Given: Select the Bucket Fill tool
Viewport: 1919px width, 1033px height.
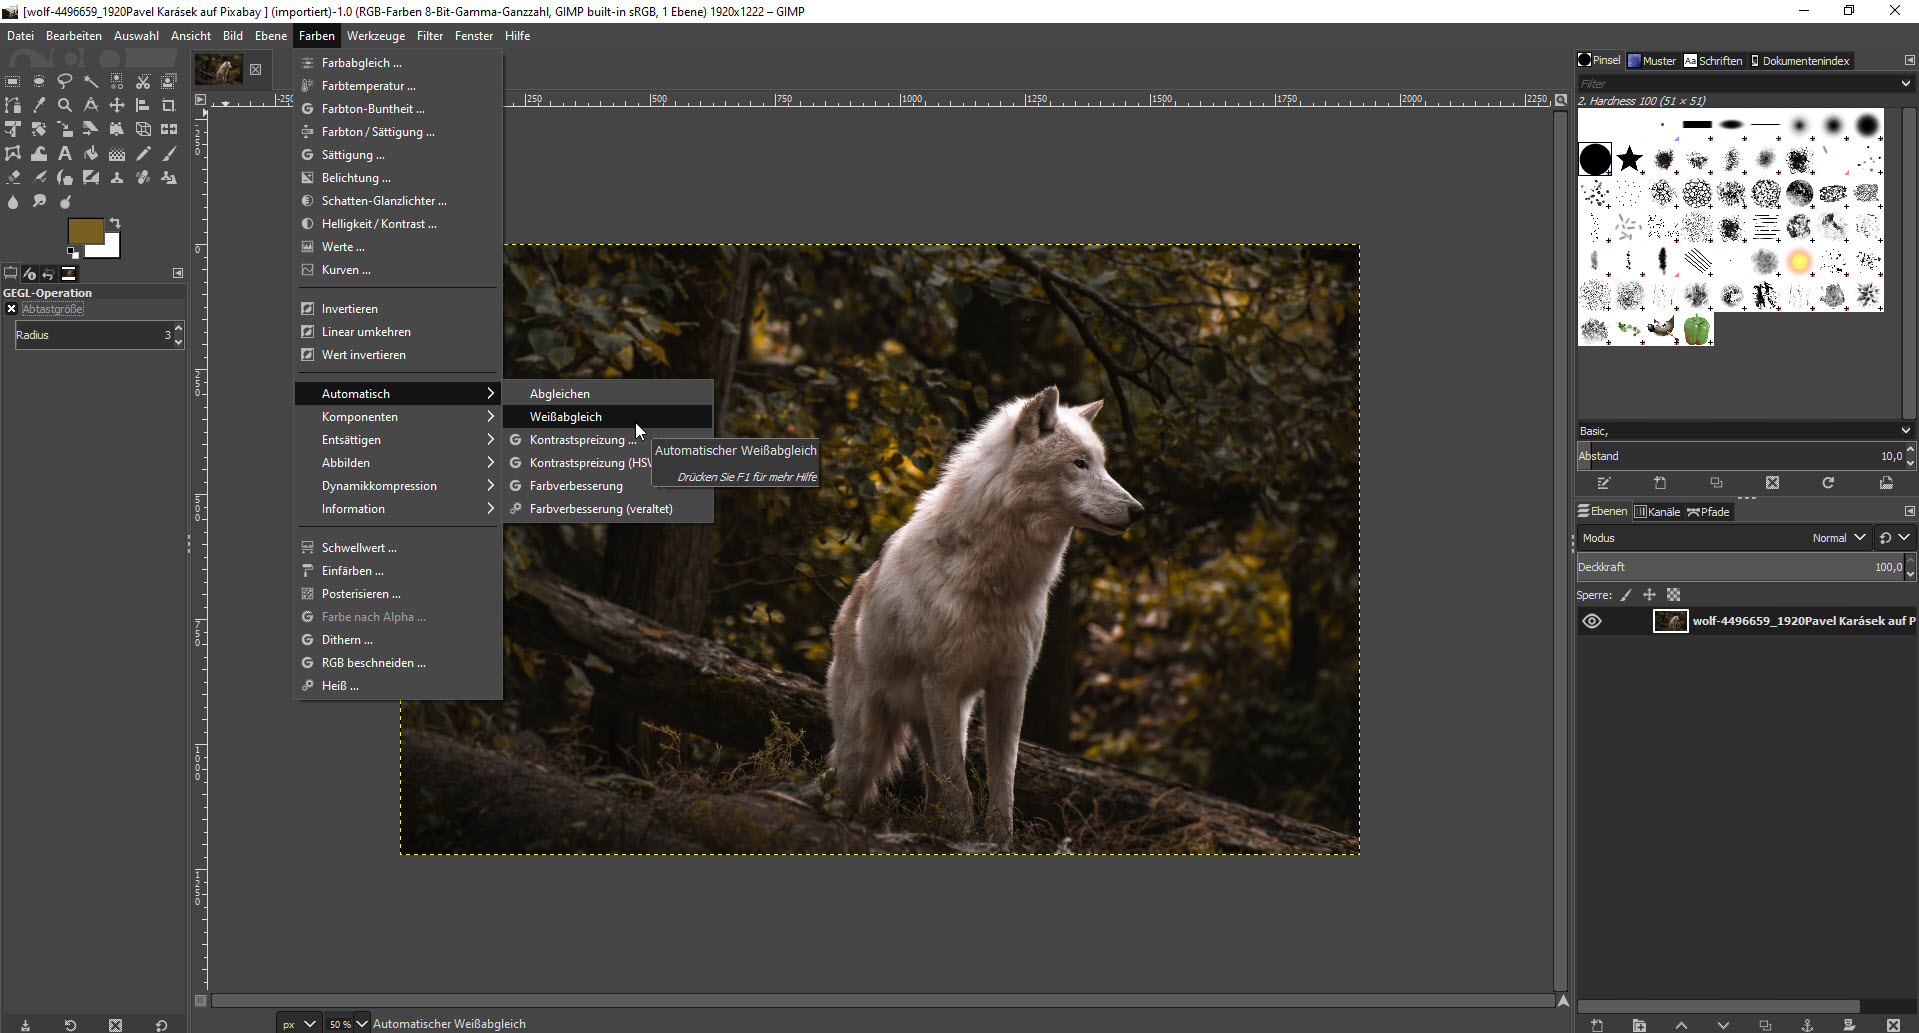Looking at the screenshot, I should [91, 153].
